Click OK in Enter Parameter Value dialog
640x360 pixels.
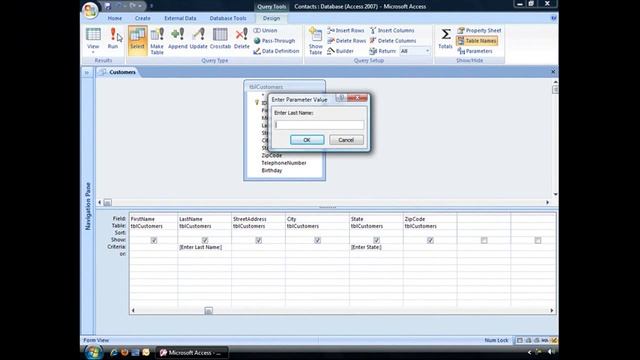point(307,140)
